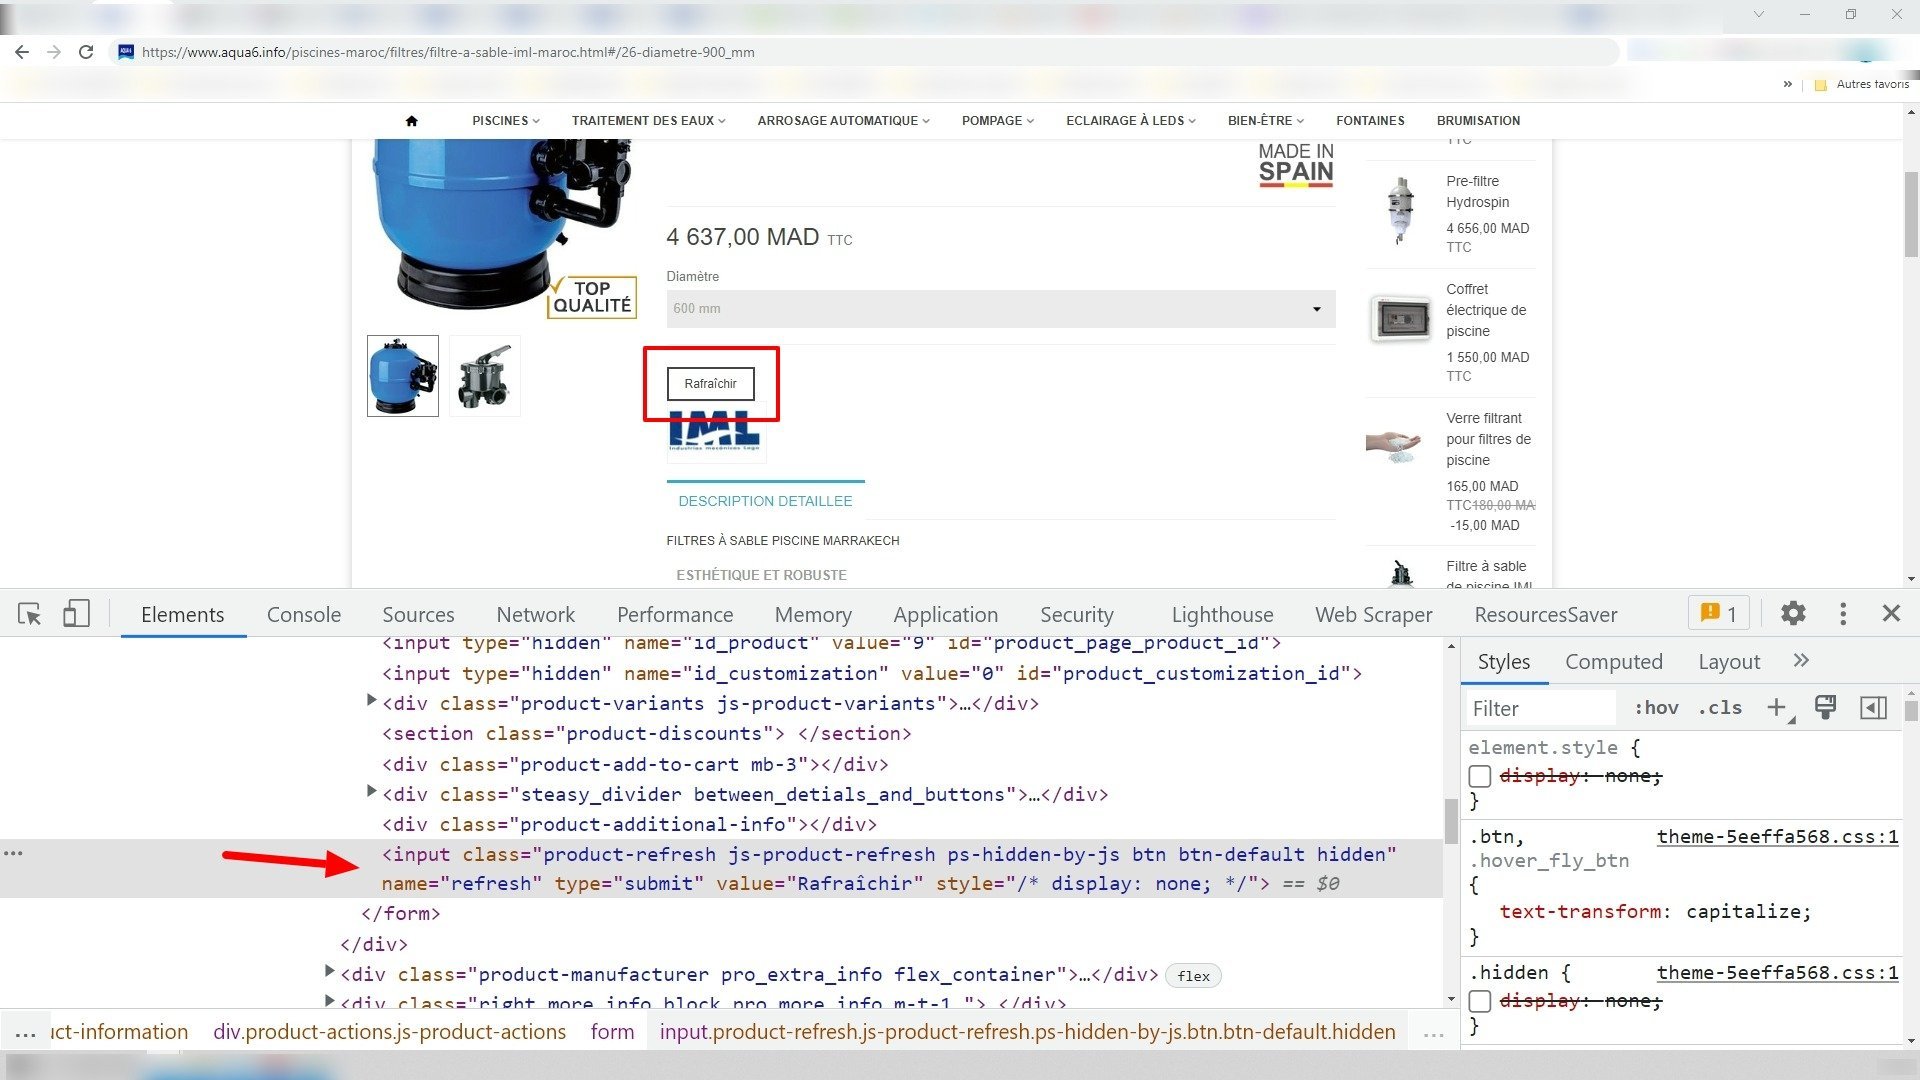Open the Diamètre 600 mm dropdown

coord(1000,309)
